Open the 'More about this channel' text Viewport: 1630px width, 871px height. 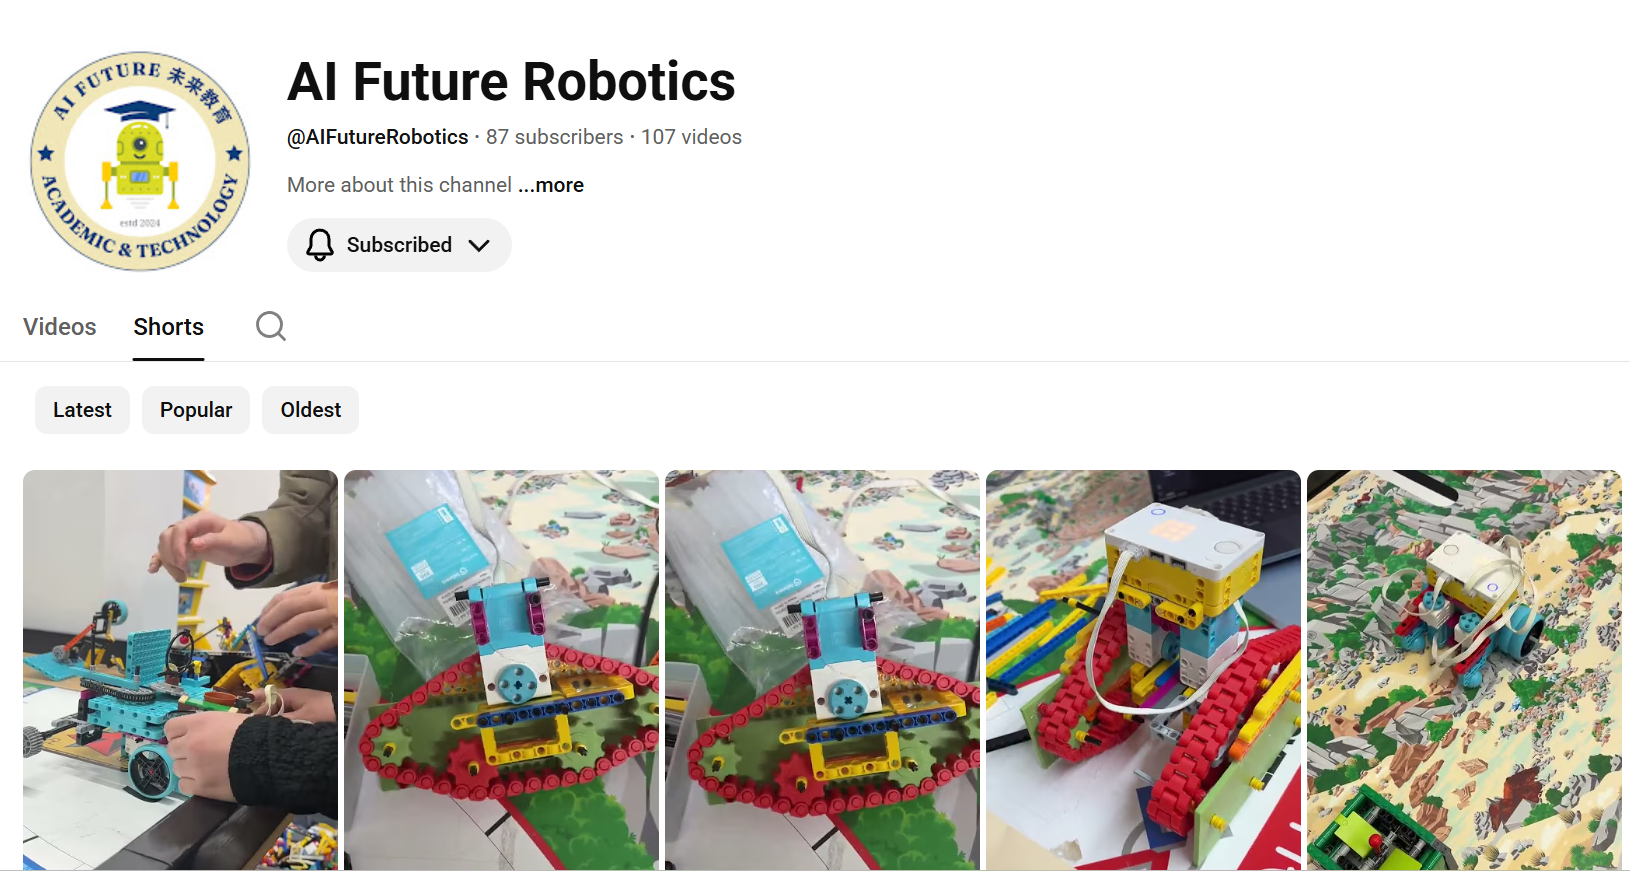pyautogui.click(x=399, y=185)
